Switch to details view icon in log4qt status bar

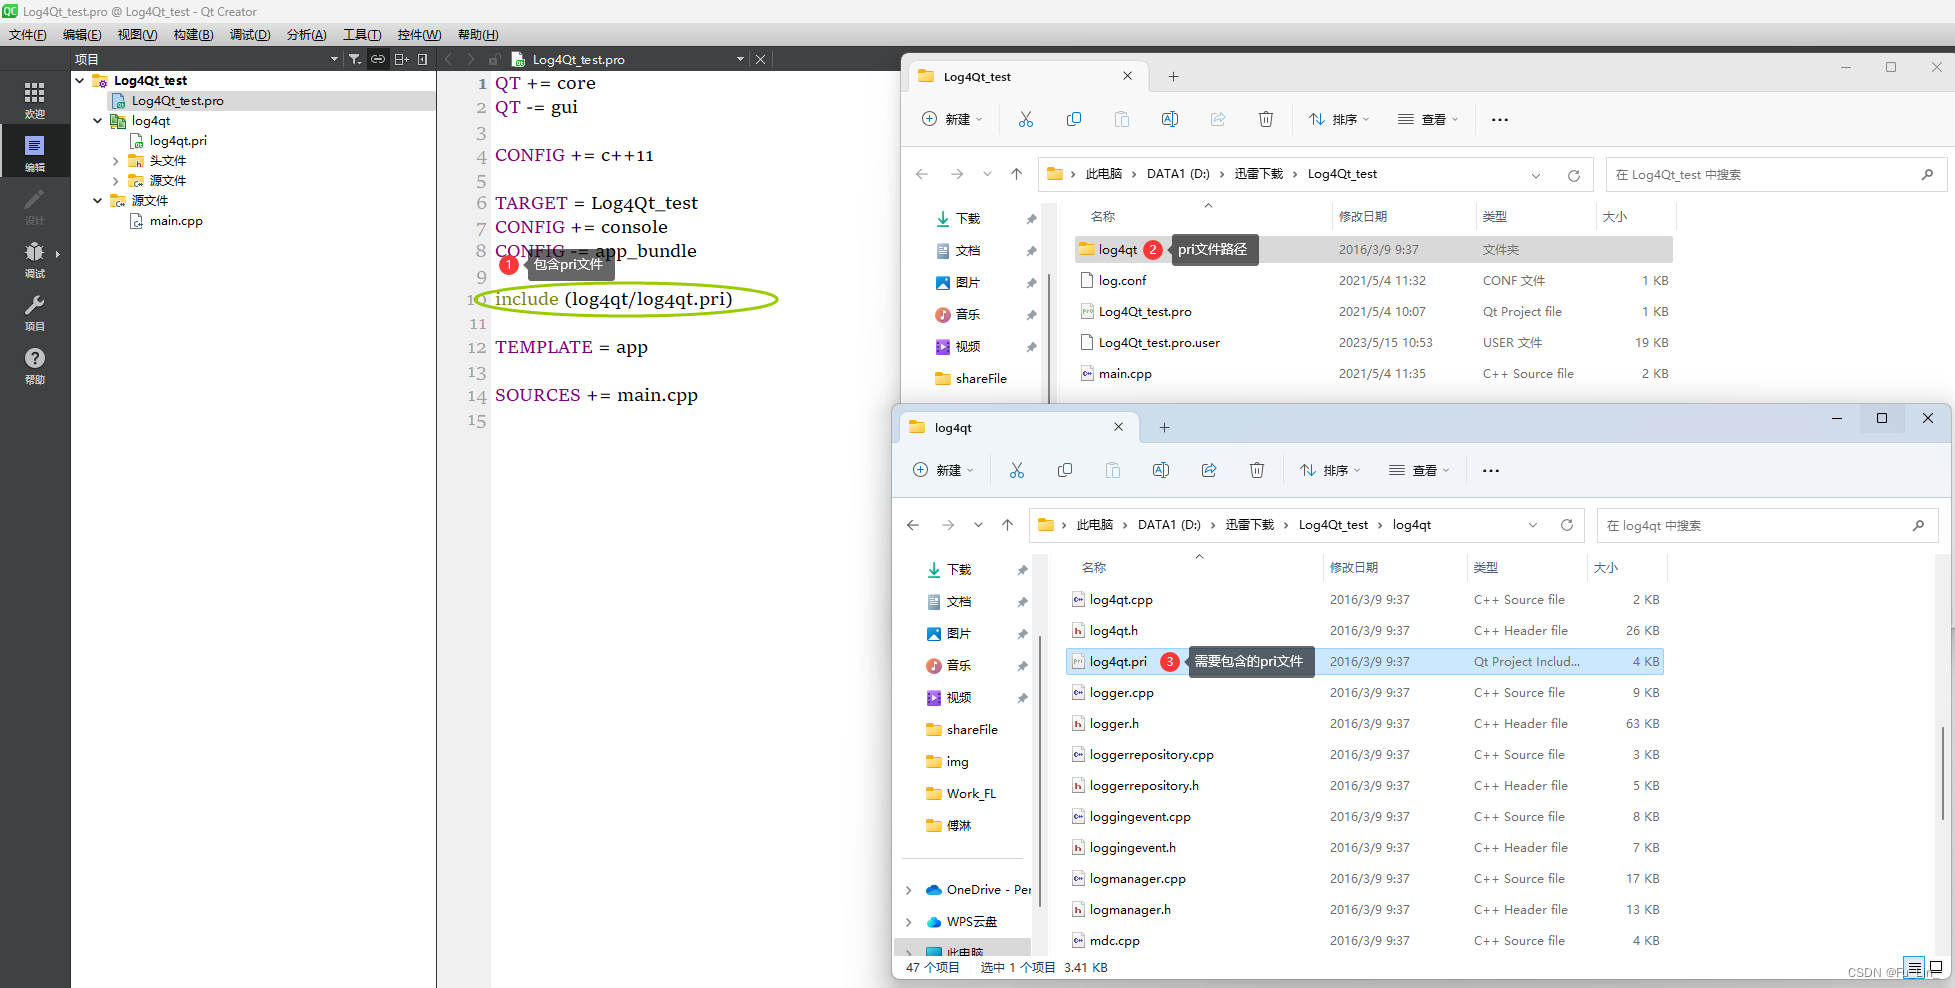(x=1914, y=968)
